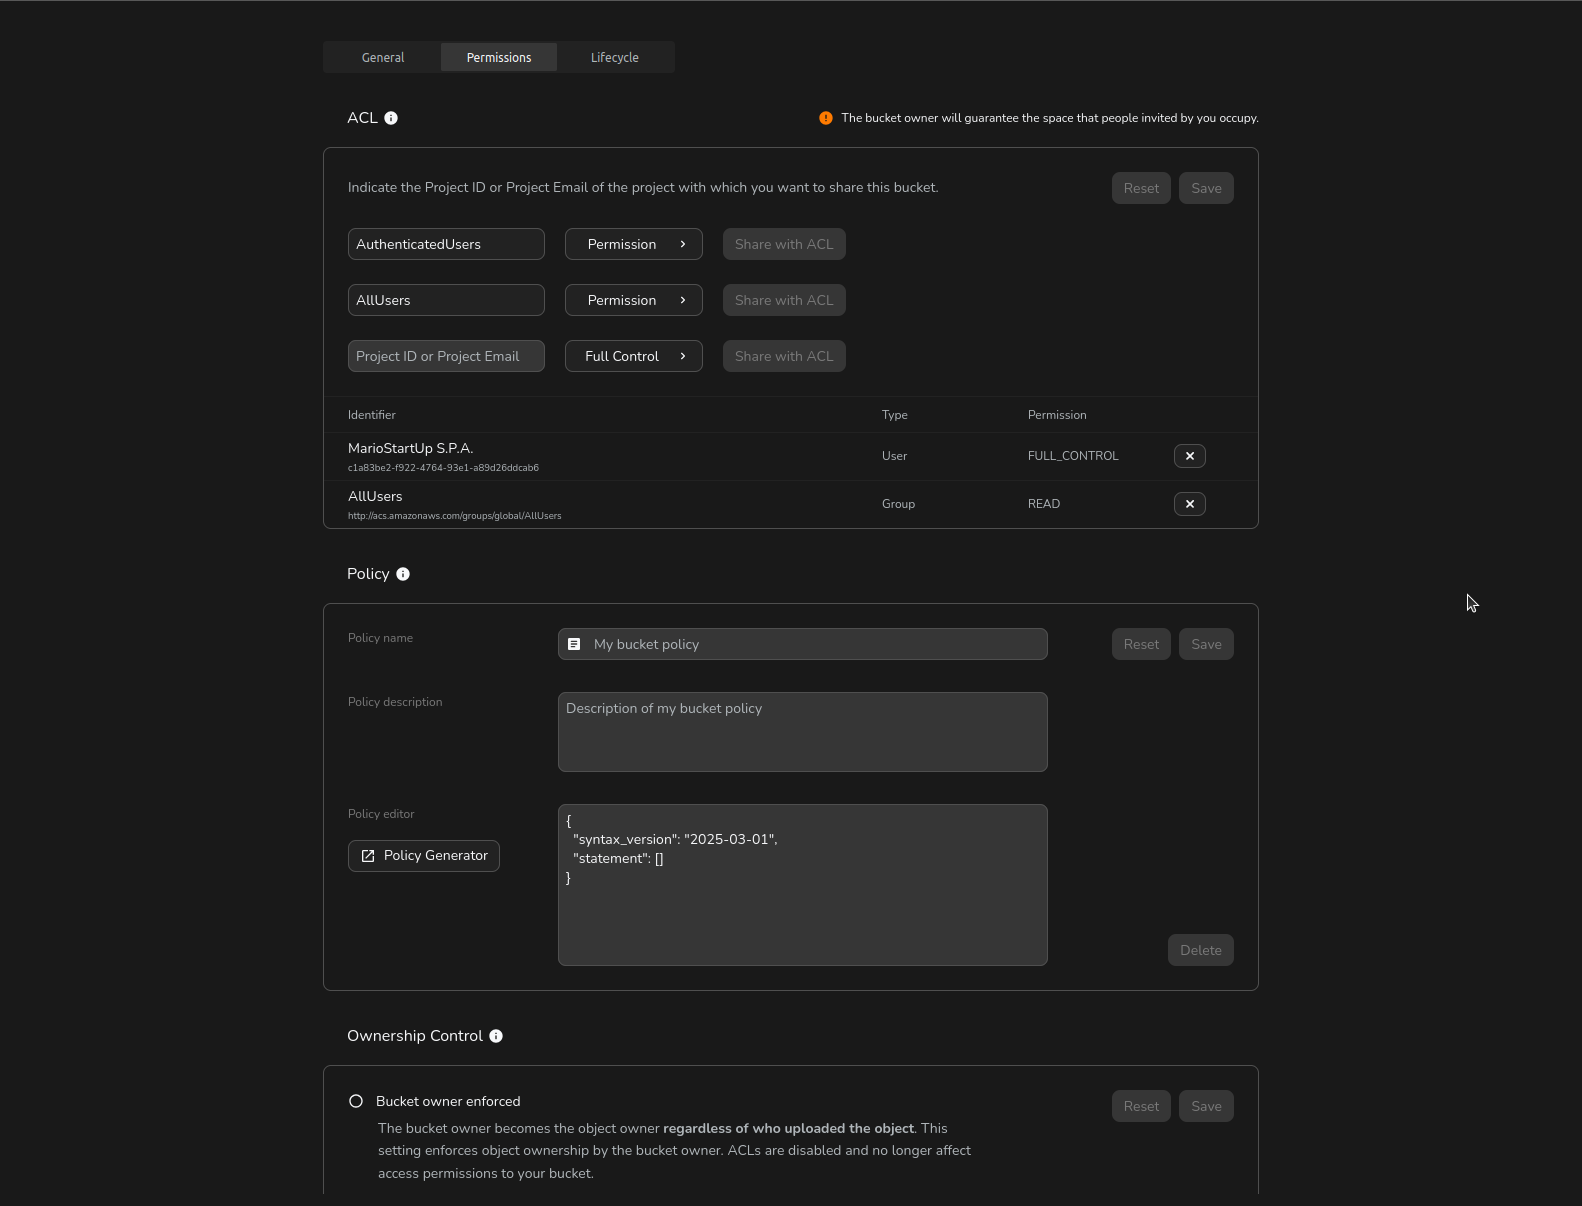Click the info icon beside Policy heading
1582x1206 pixels.
(403, 574)
